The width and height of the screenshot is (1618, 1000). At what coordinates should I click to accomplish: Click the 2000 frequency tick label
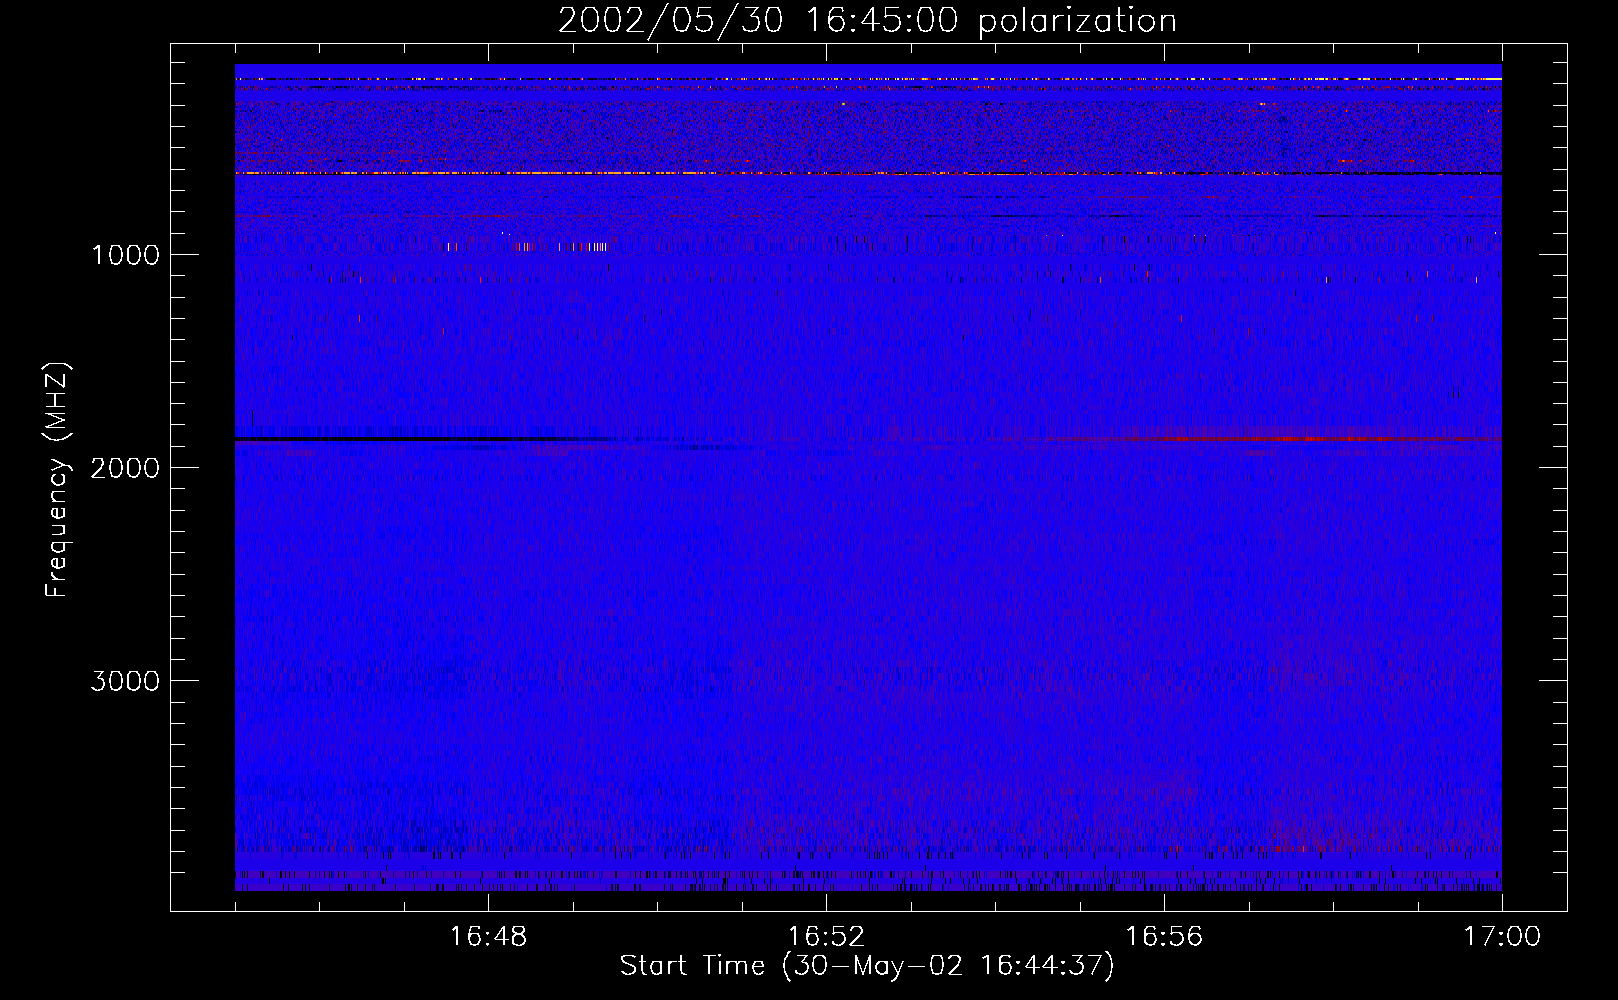pos(125,468)
